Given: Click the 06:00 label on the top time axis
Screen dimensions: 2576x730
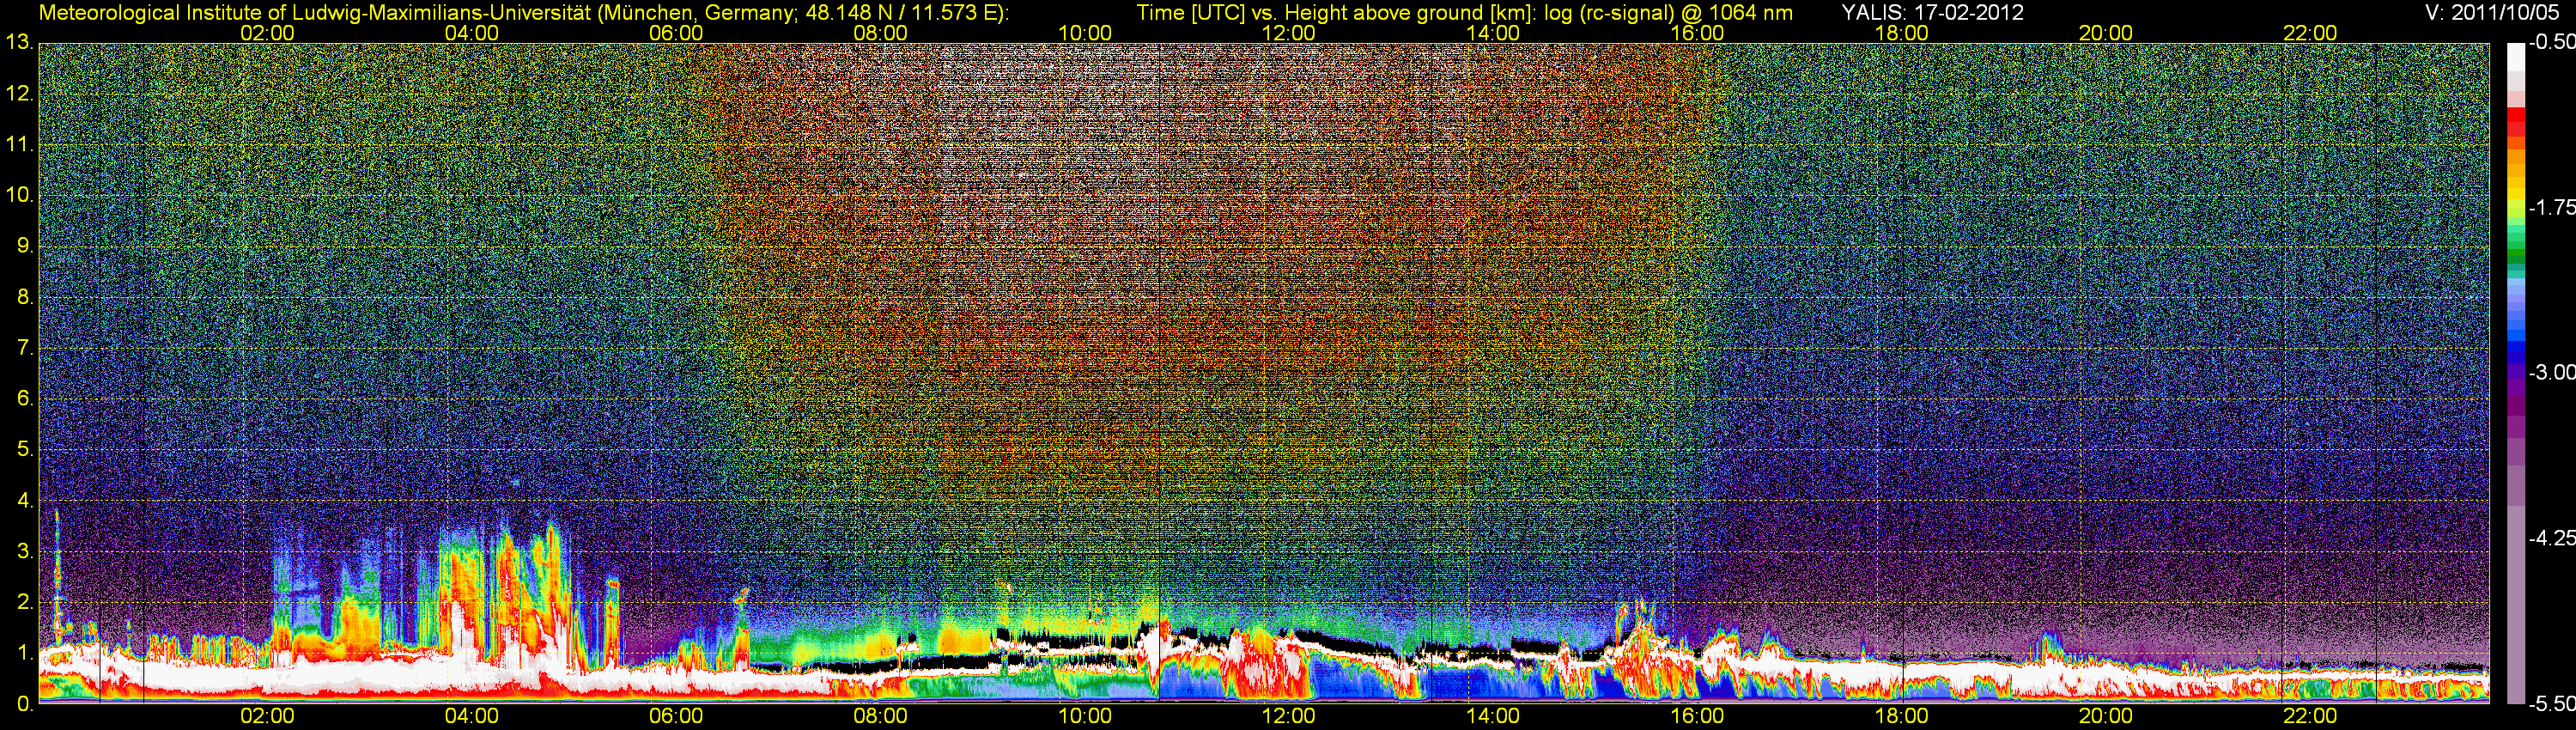Looking at the screenshot, I should coord(676,33).
